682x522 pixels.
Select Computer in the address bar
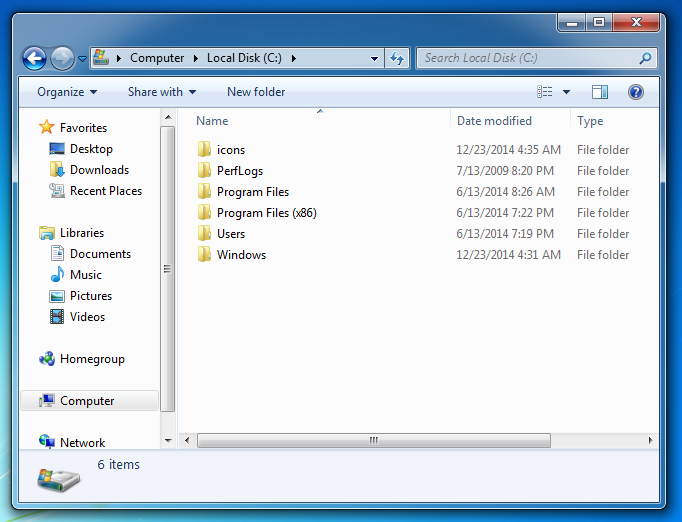click(157, 58)
